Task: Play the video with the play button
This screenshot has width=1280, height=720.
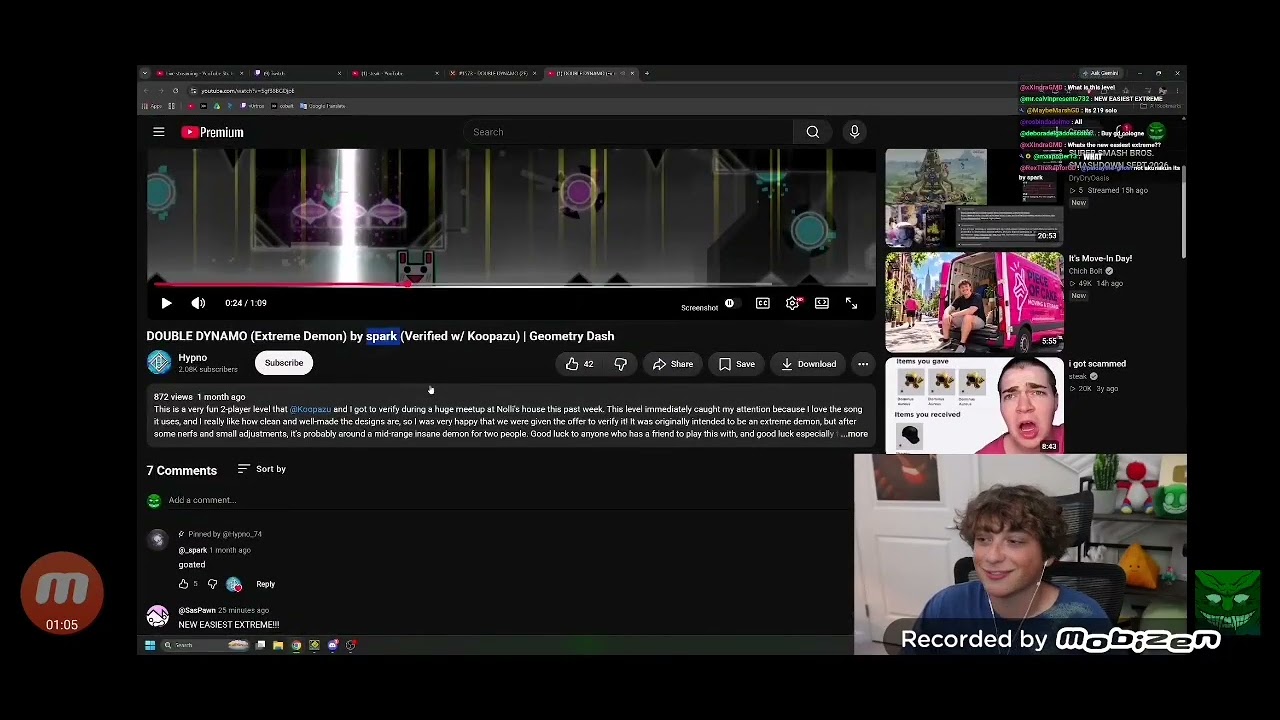Action: pos(166,303)
